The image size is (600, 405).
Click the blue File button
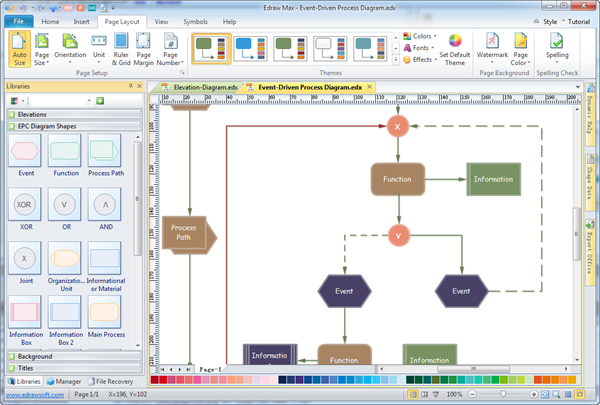[x=19, y=20]
